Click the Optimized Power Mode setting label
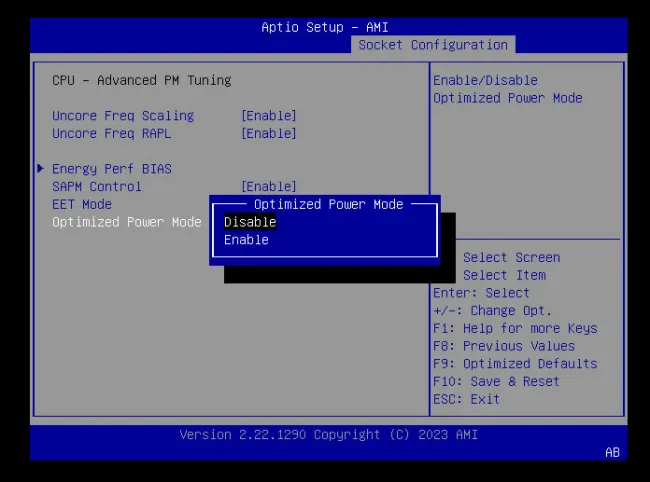 click(126, 222)
